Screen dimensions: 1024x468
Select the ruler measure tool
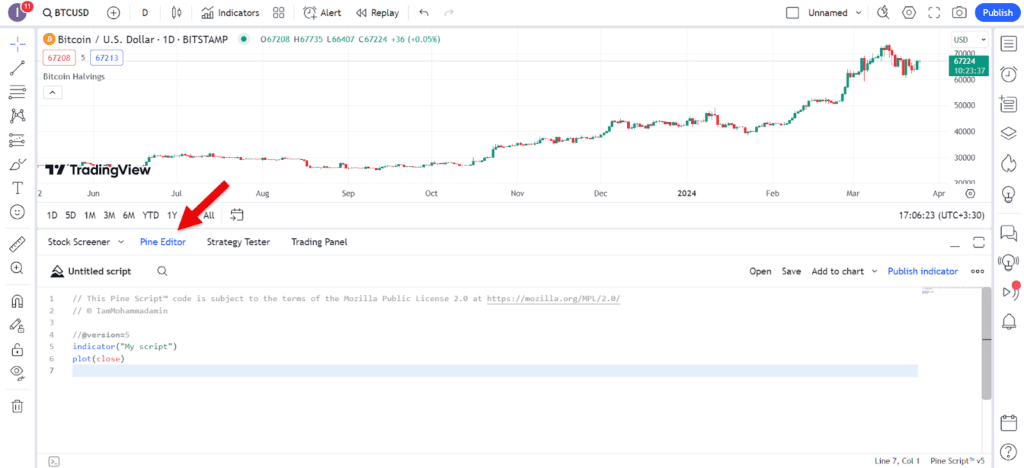(x=17, y=244)
